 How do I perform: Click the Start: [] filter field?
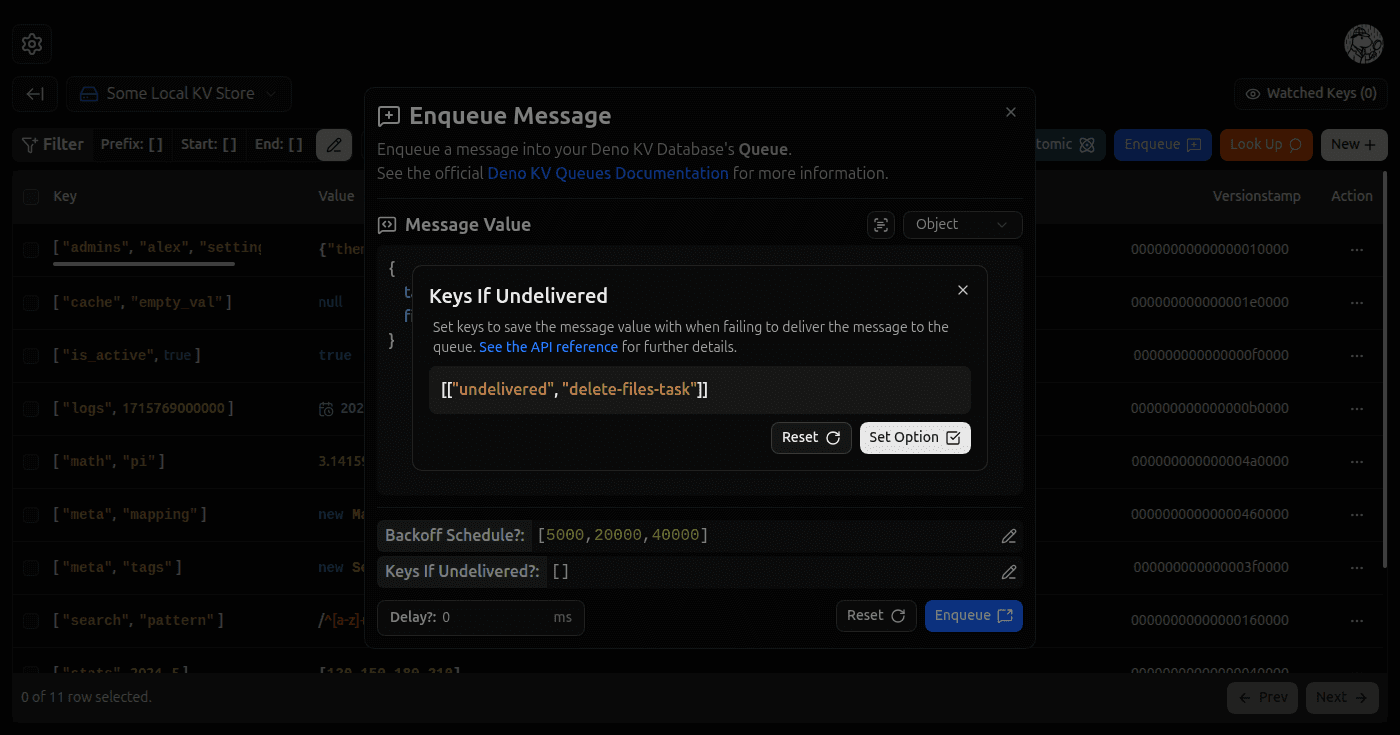pos(209,145)
